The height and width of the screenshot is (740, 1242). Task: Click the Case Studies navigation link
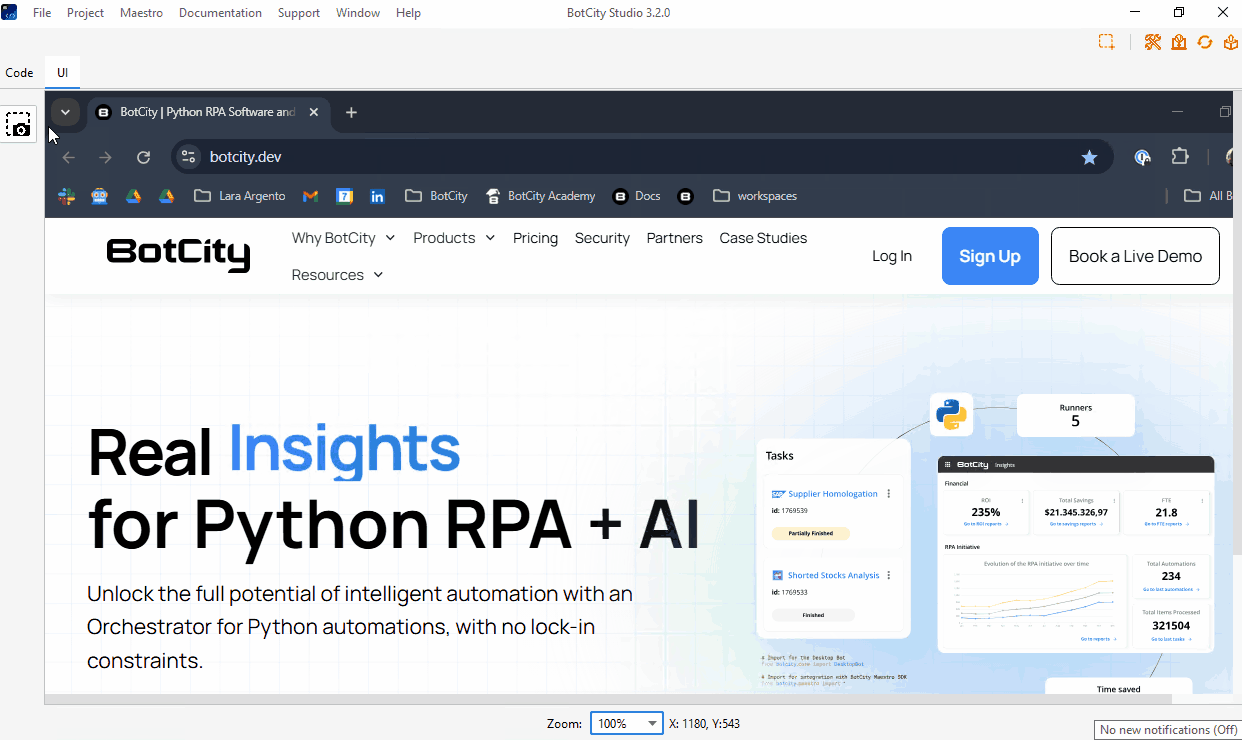pos(763,238)
